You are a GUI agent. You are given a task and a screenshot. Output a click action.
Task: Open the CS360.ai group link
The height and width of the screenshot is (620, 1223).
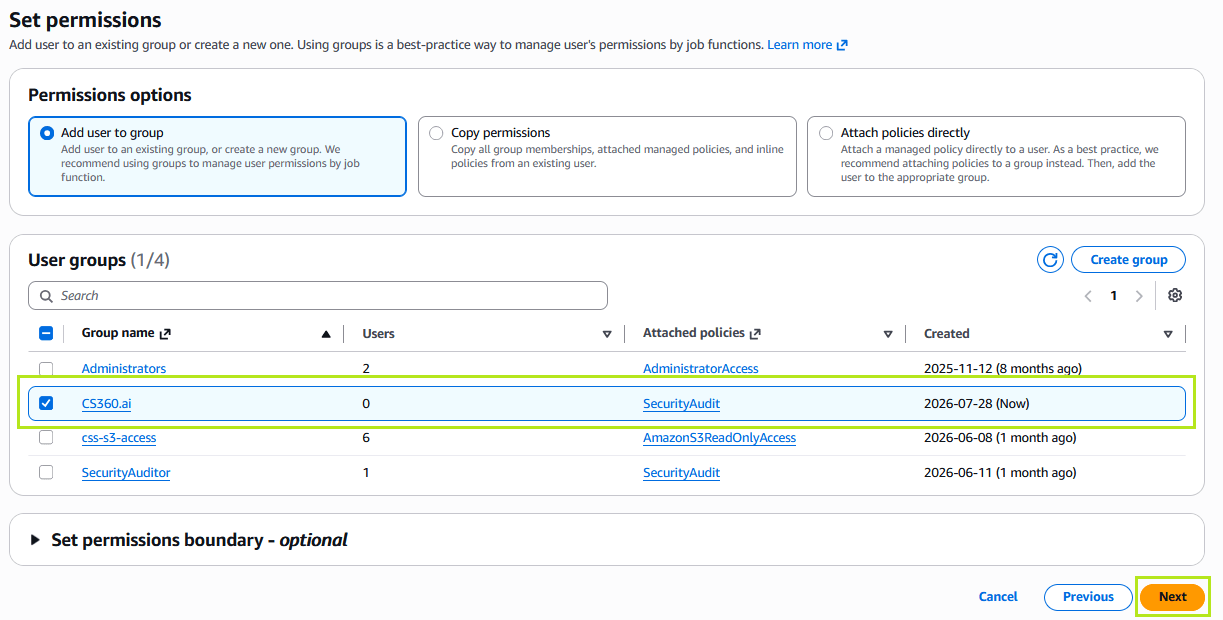point(106,404)
